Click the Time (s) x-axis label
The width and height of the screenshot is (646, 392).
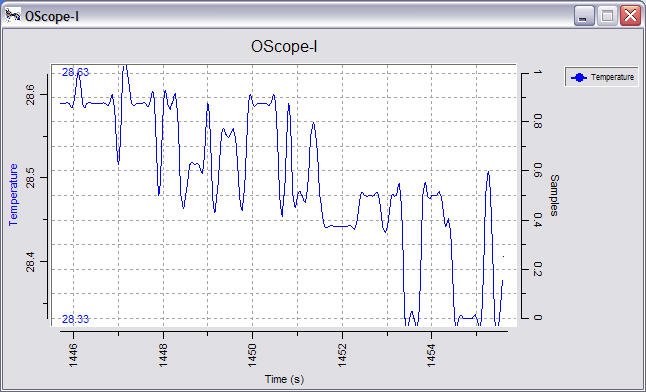click(284, 379)
